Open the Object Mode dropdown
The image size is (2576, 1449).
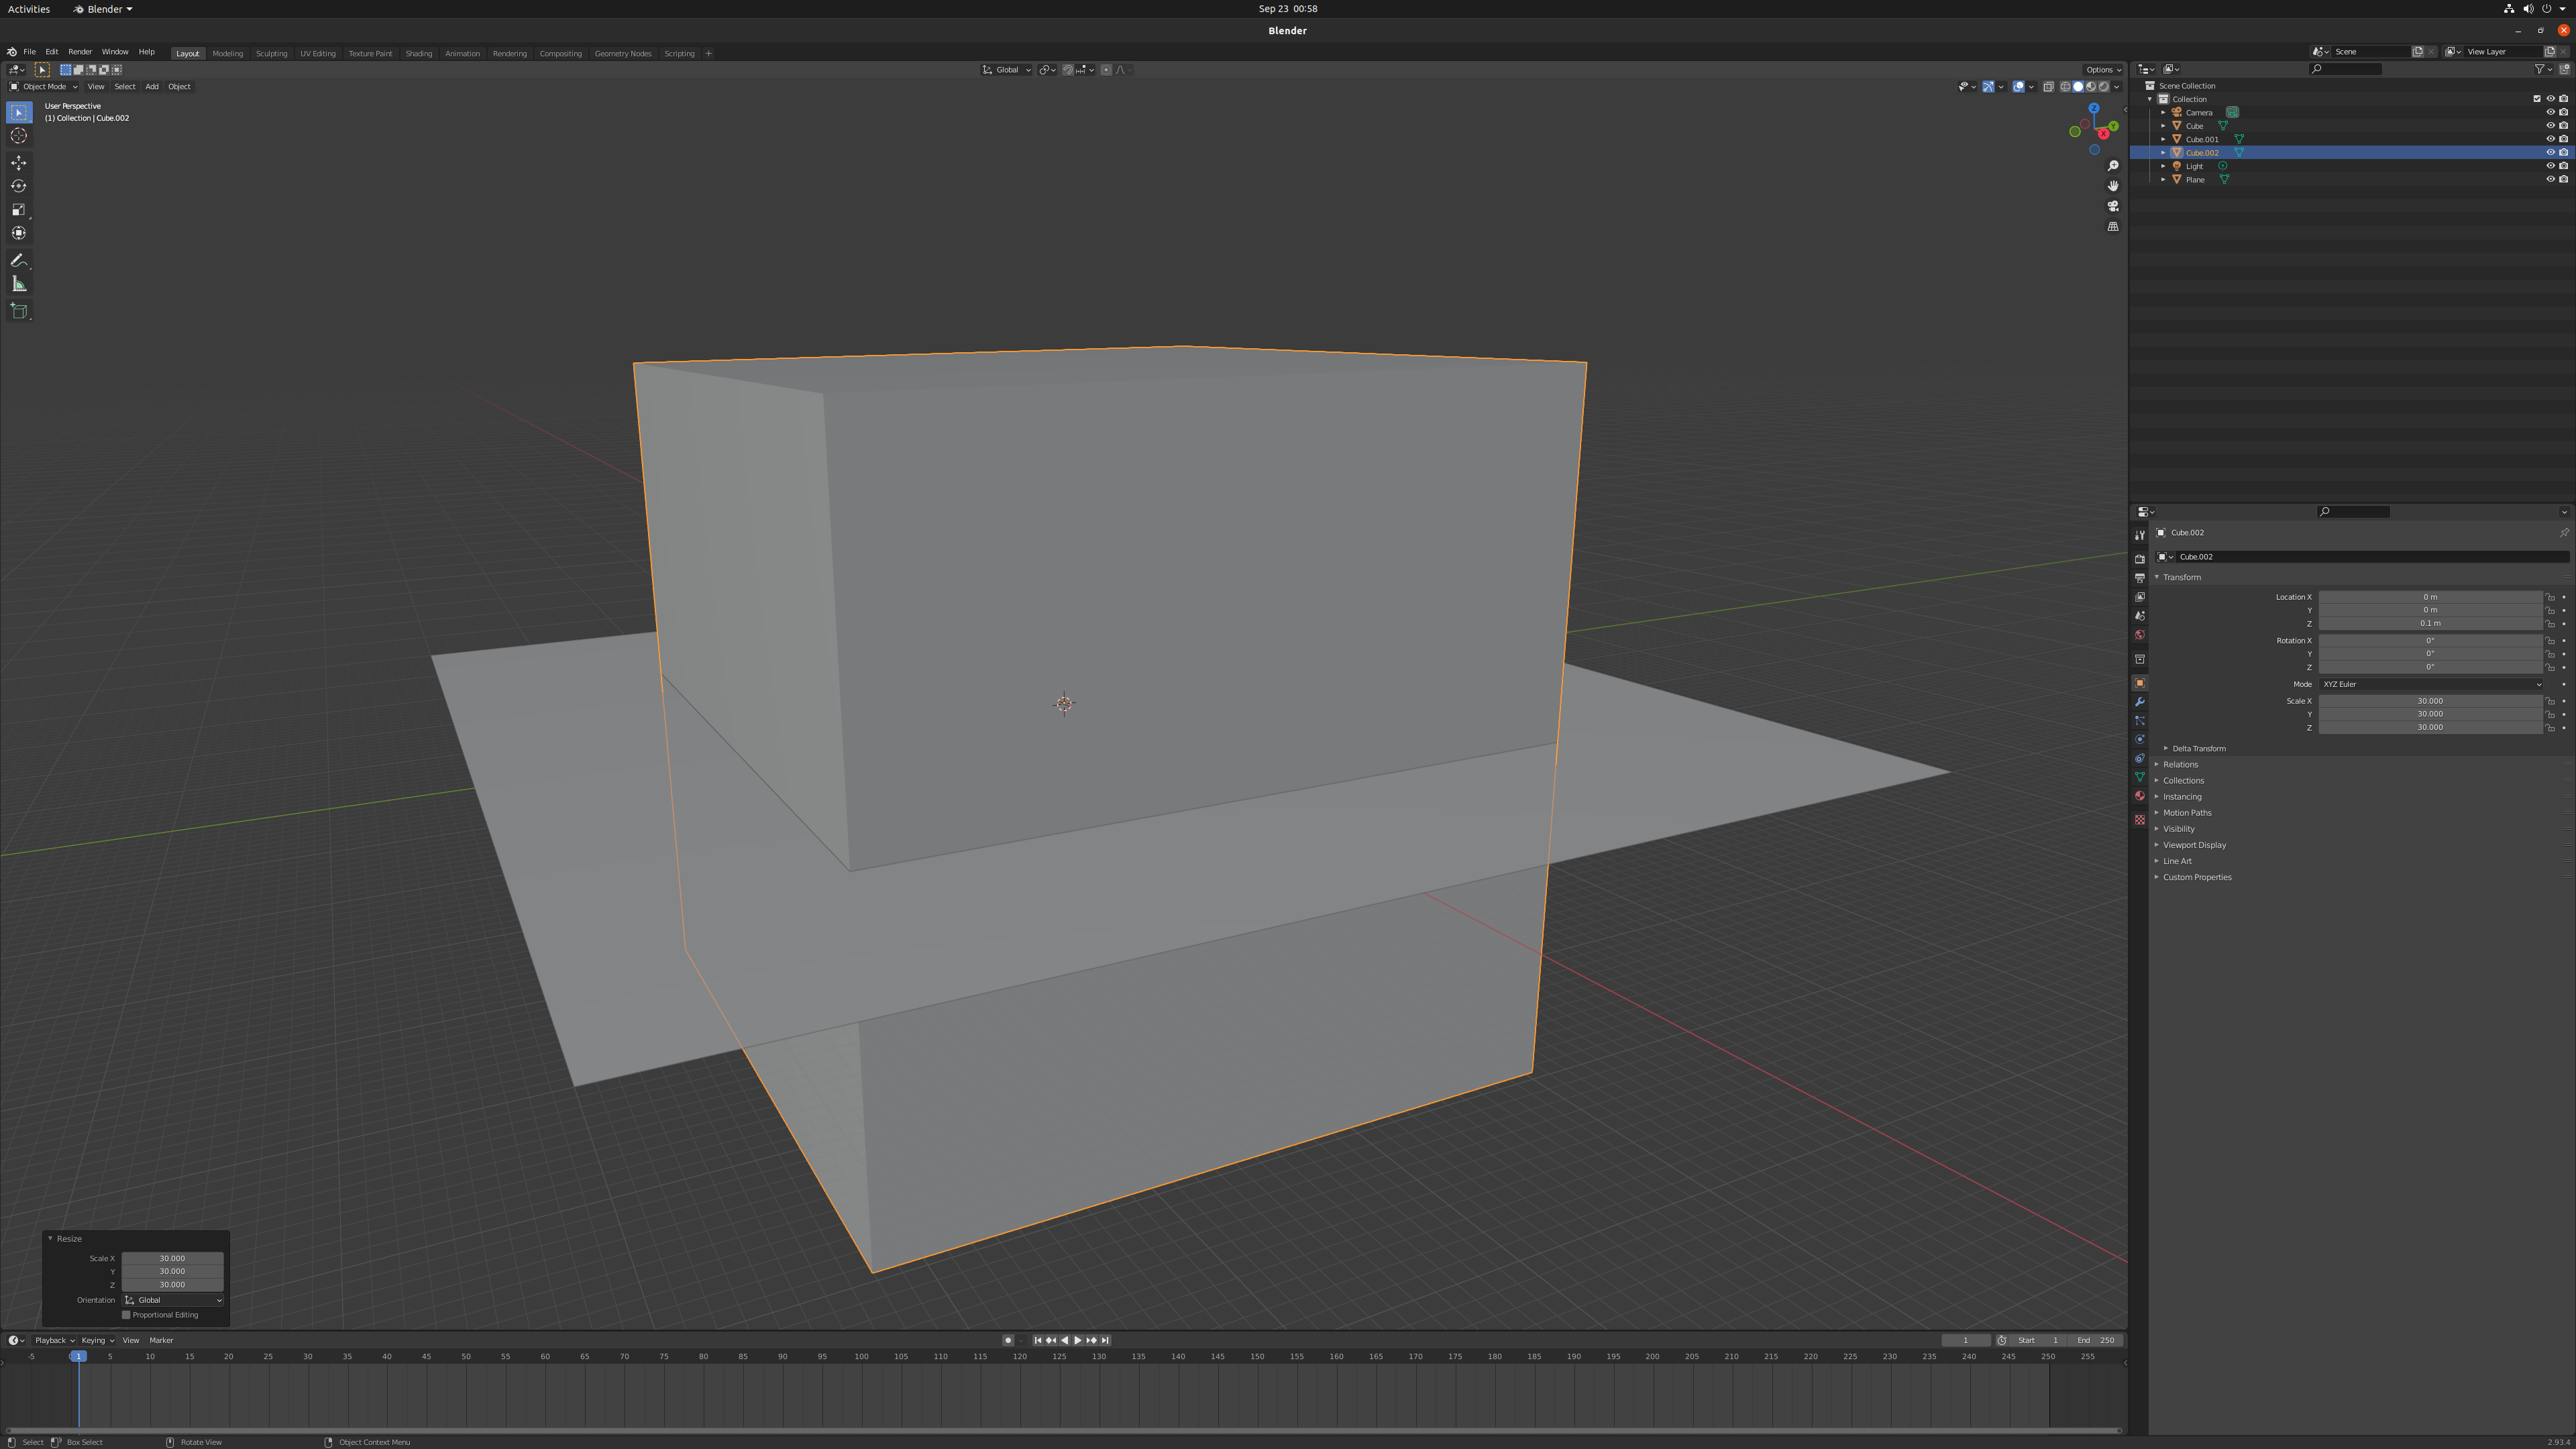(43, 87)
